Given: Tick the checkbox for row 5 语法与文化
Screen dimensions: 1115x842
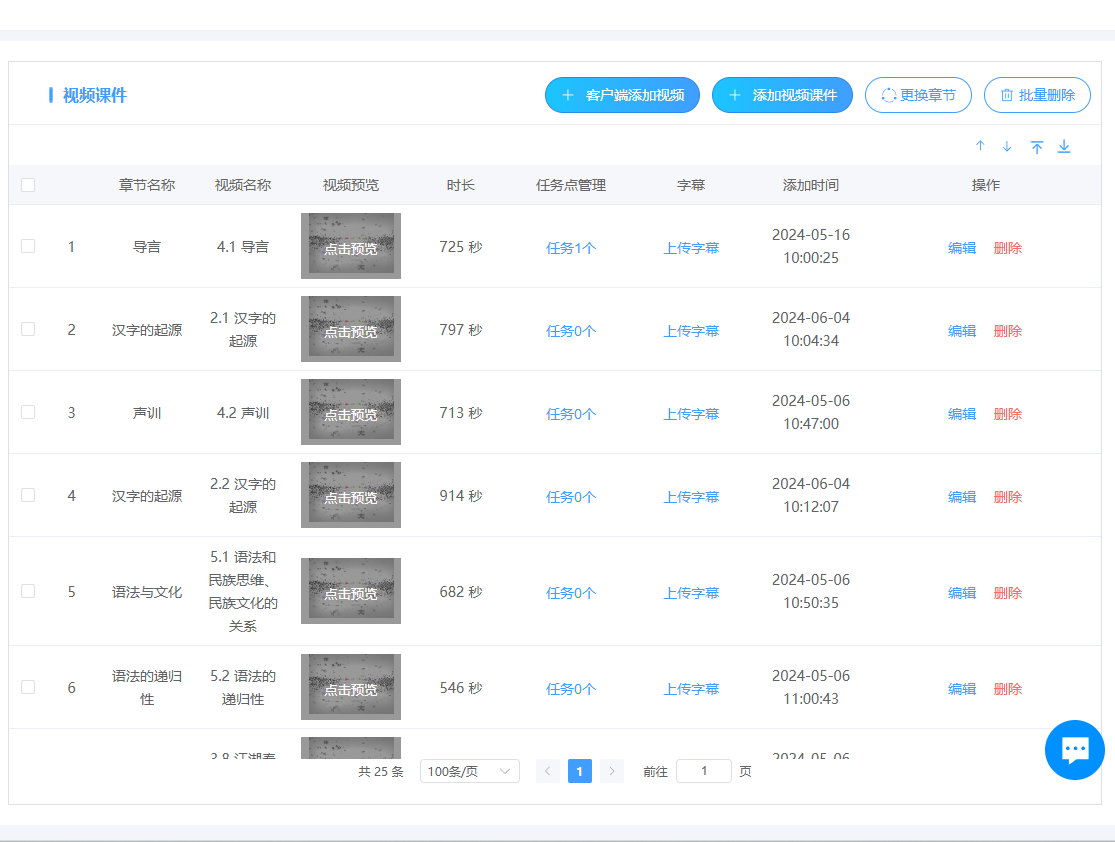Looking at the screenshot, I should point(28,591).
